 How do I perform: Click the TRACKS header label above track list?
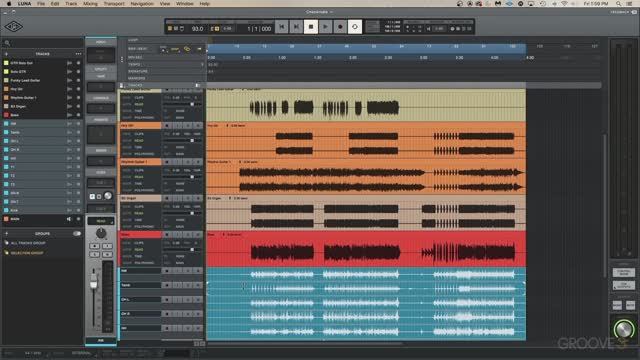pos(42,54)
